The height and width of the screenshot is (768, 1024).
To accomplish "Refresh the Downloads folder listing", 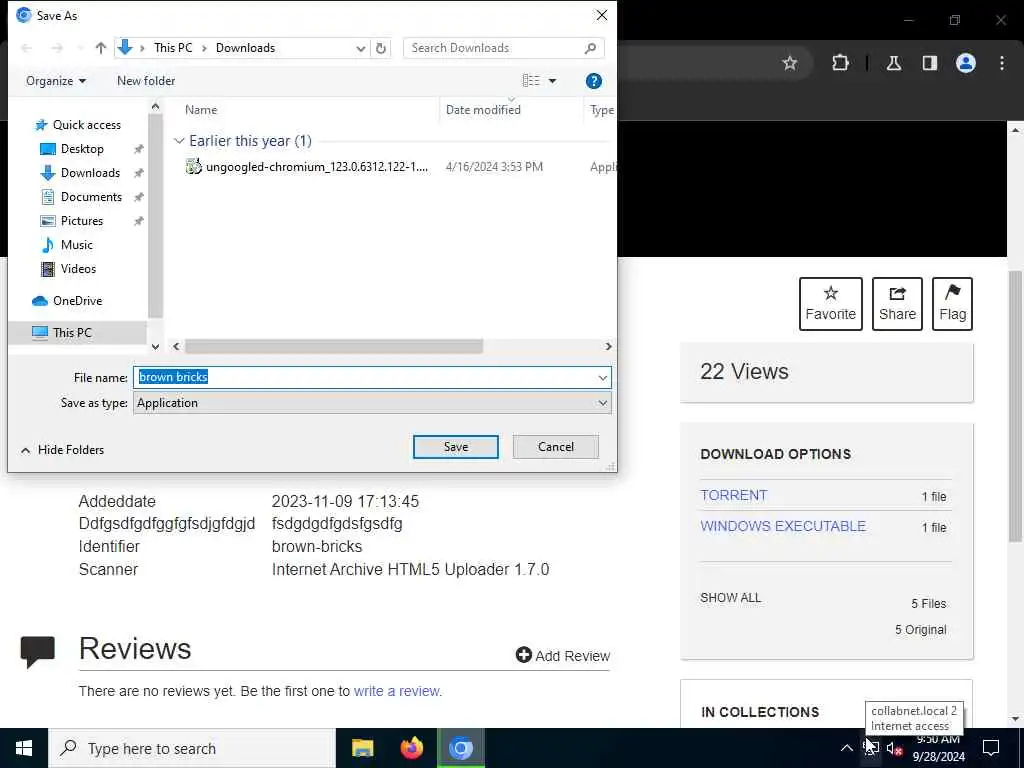I will click(x=381, y=48).
